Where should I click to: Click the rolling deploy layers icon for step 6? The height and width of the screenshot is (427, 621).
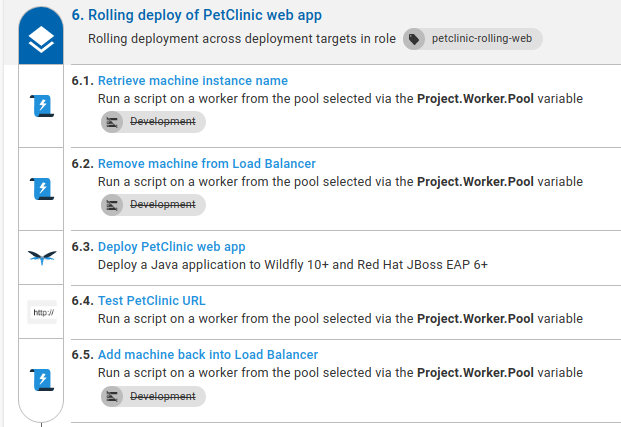tap(41, 39)
